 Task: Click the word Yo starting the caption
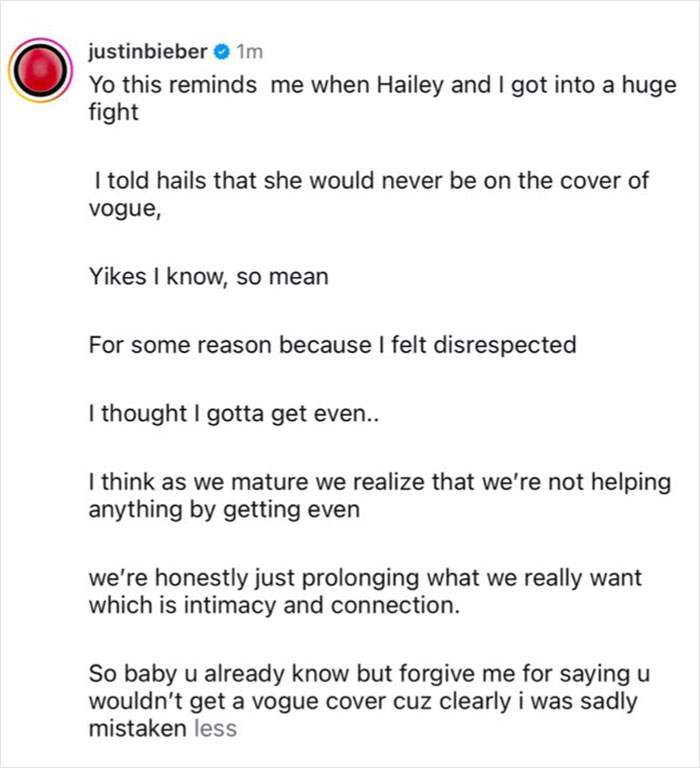coord(101,85)
